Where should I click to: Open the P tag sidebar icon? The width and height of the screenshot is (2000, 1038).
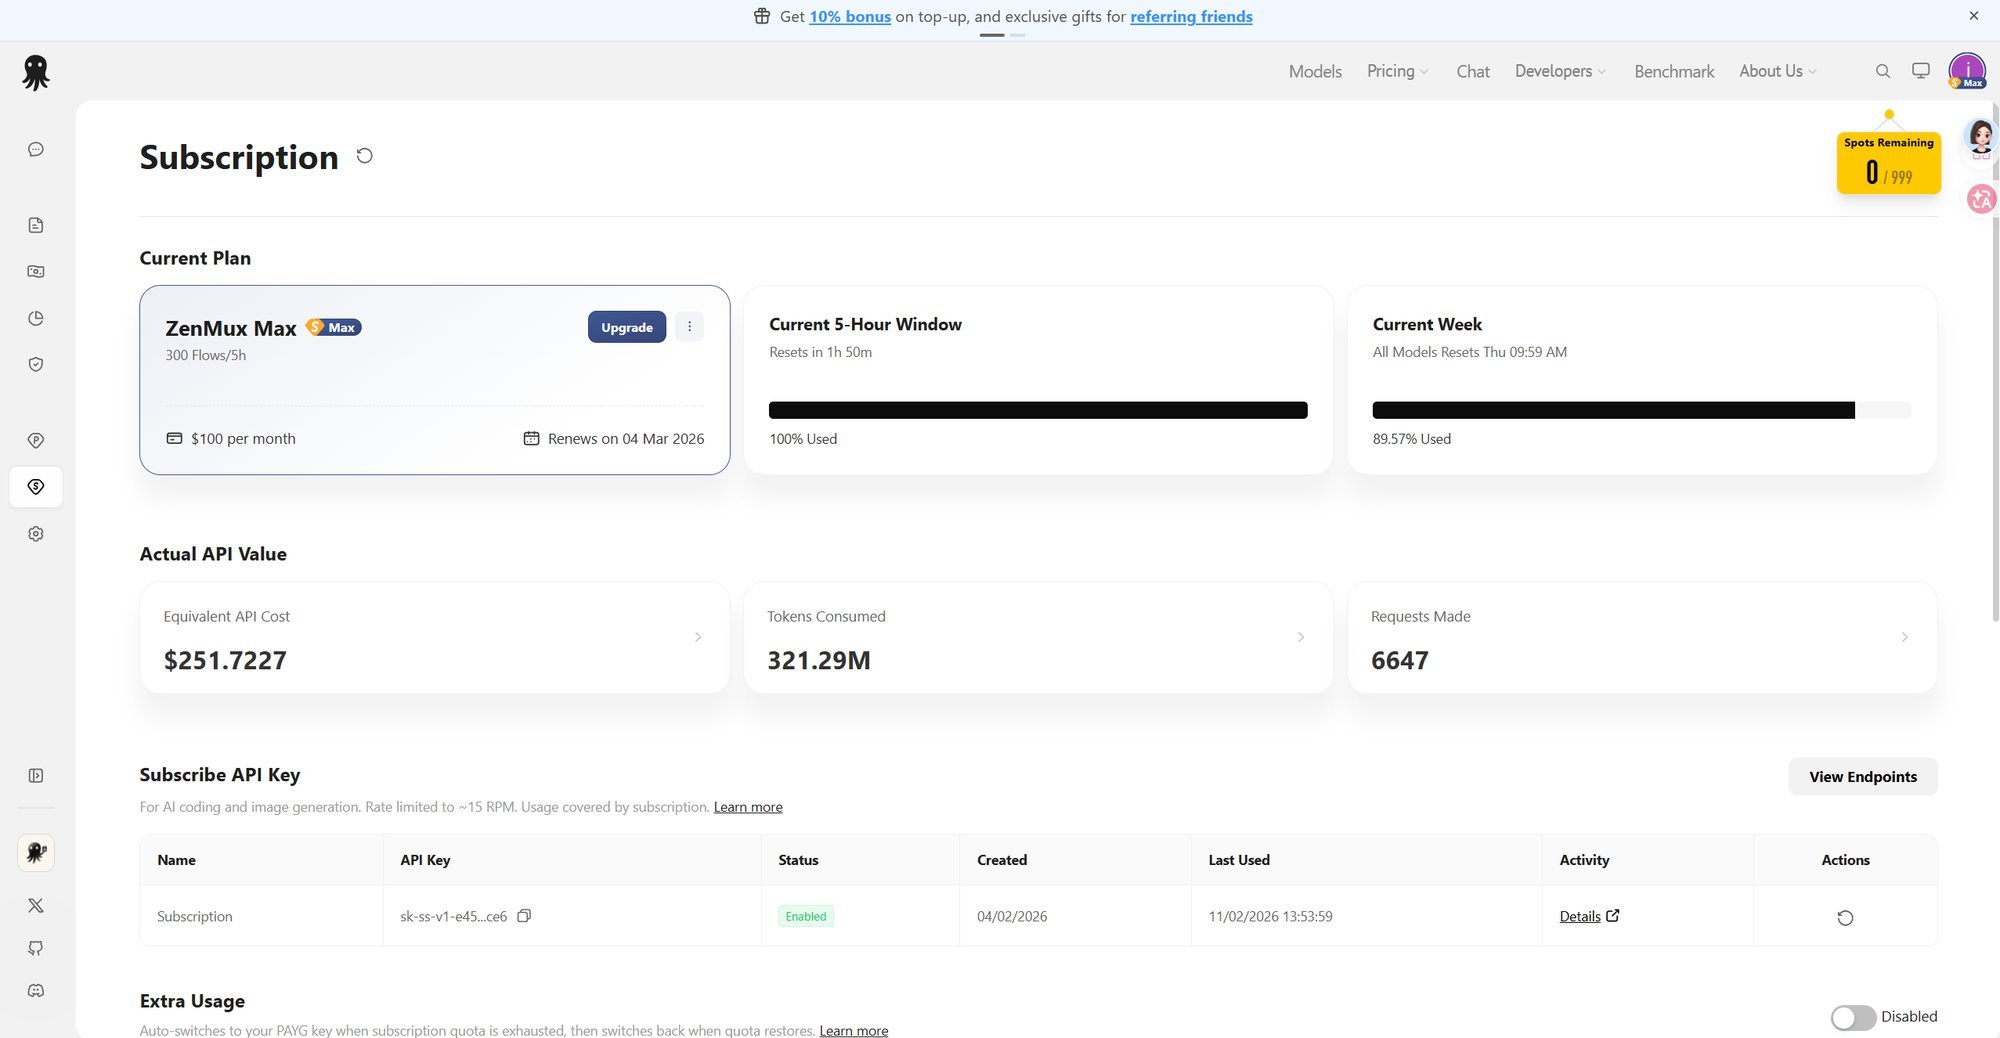(x=36, y=440)
